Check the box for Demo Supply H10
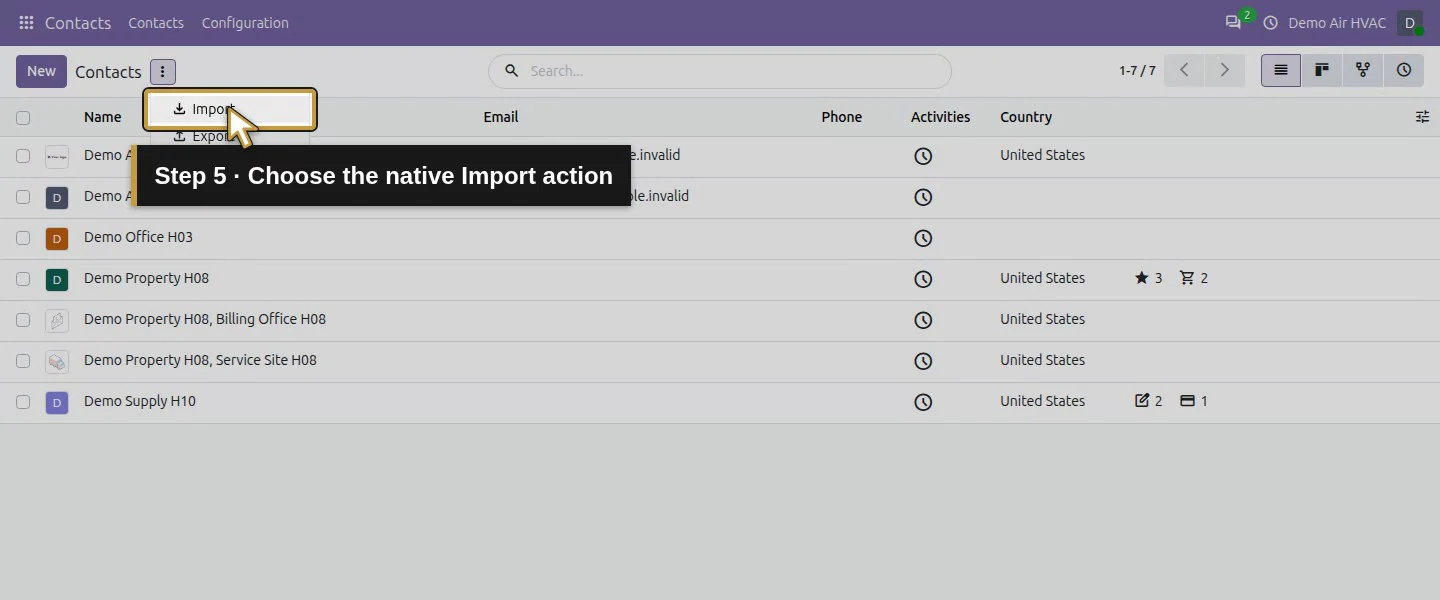This screenshot has width=1440, height=600. click(x=23, y=402)
